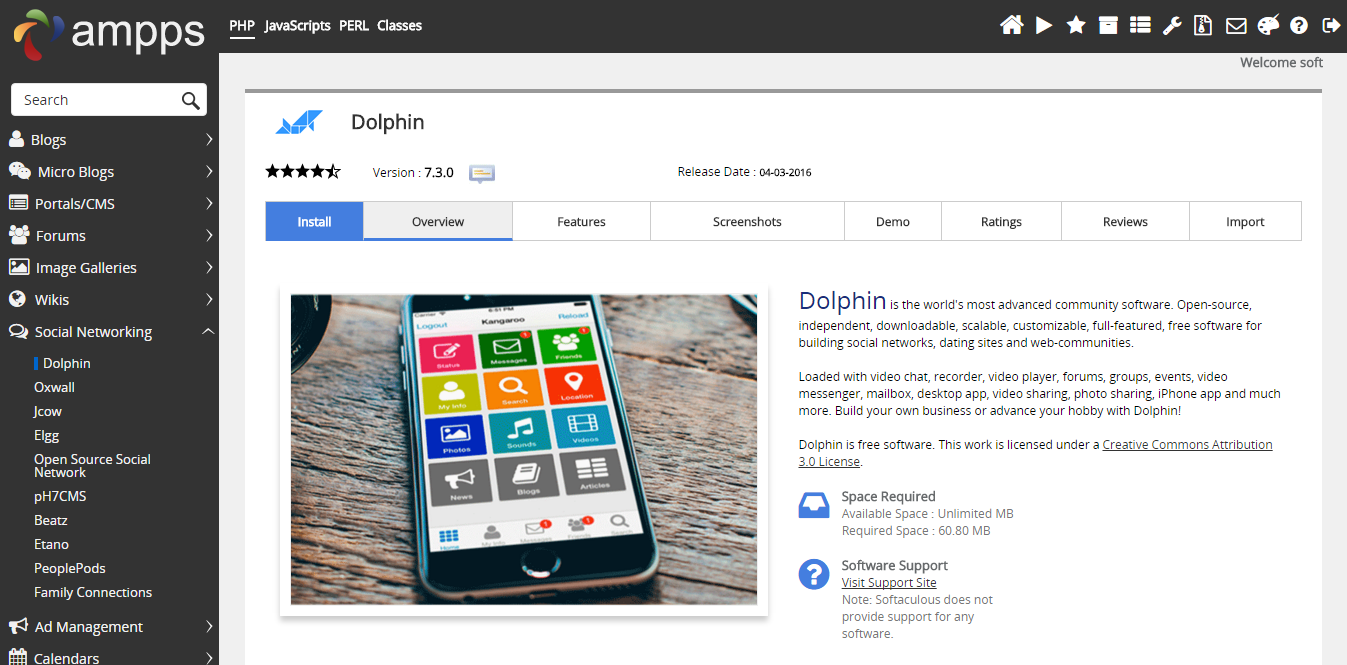Switch to the PHP scripts menu
The width and height of the screenshot is (1347, 665).
[241, 26]
